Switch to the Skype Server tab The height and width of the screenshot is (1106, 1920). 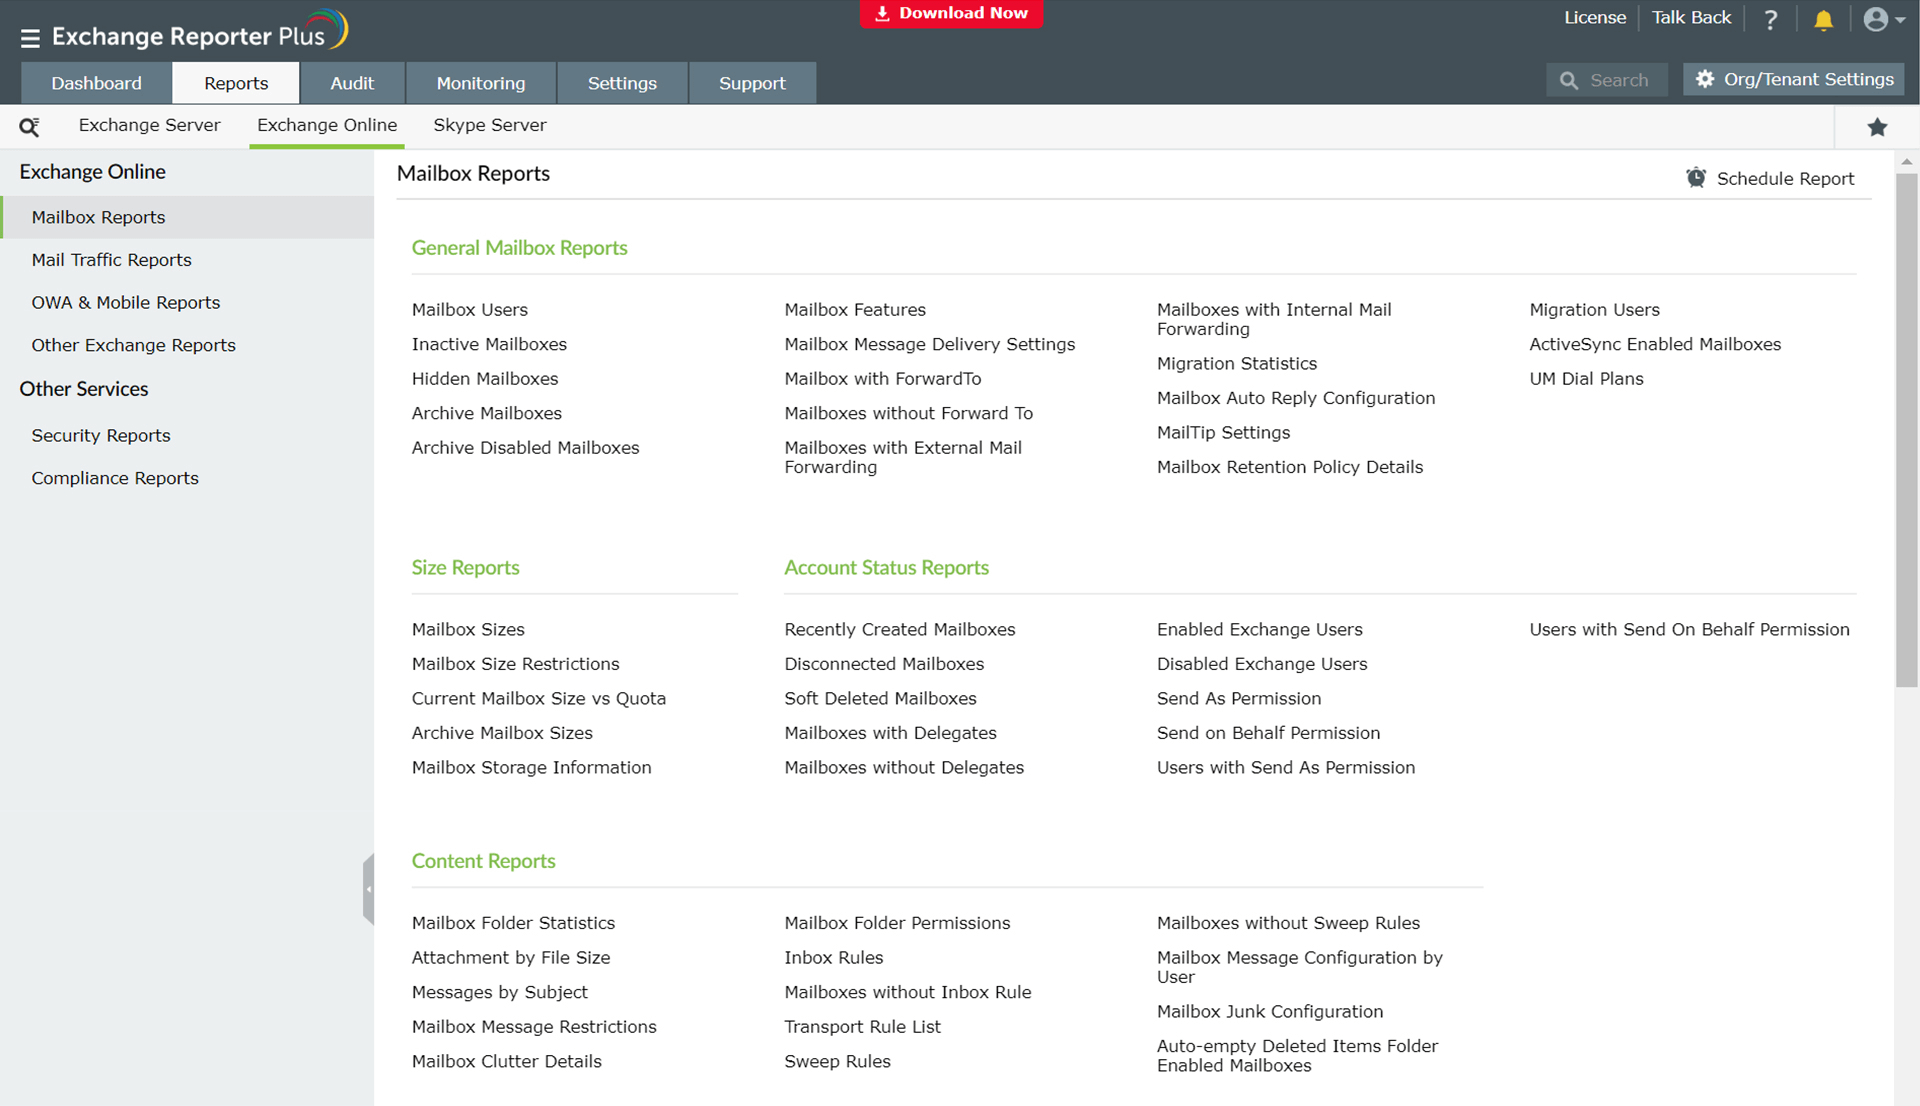click(489, 125)
